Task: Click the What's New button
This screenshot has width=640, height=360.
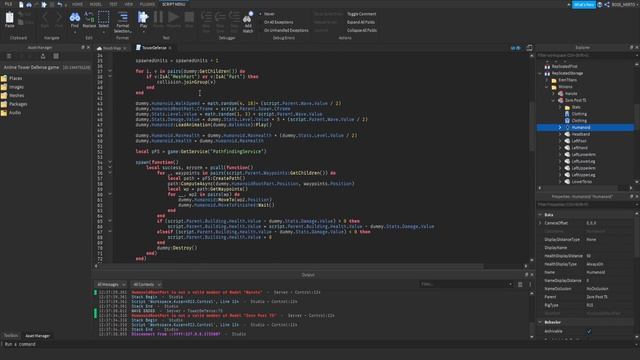Action: [584, 4]
